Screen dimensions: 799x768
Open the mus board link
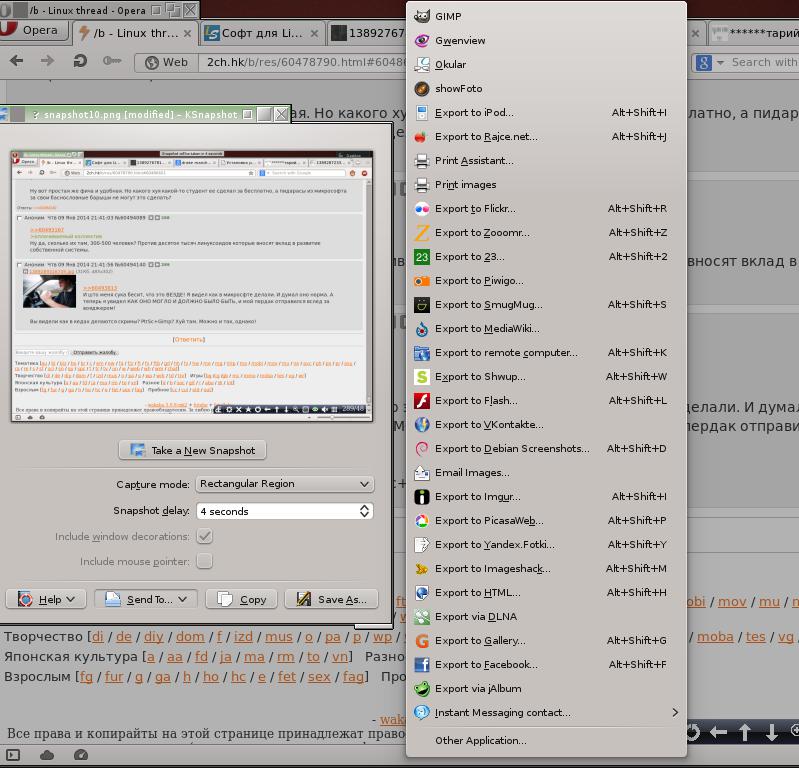(279, 637)
